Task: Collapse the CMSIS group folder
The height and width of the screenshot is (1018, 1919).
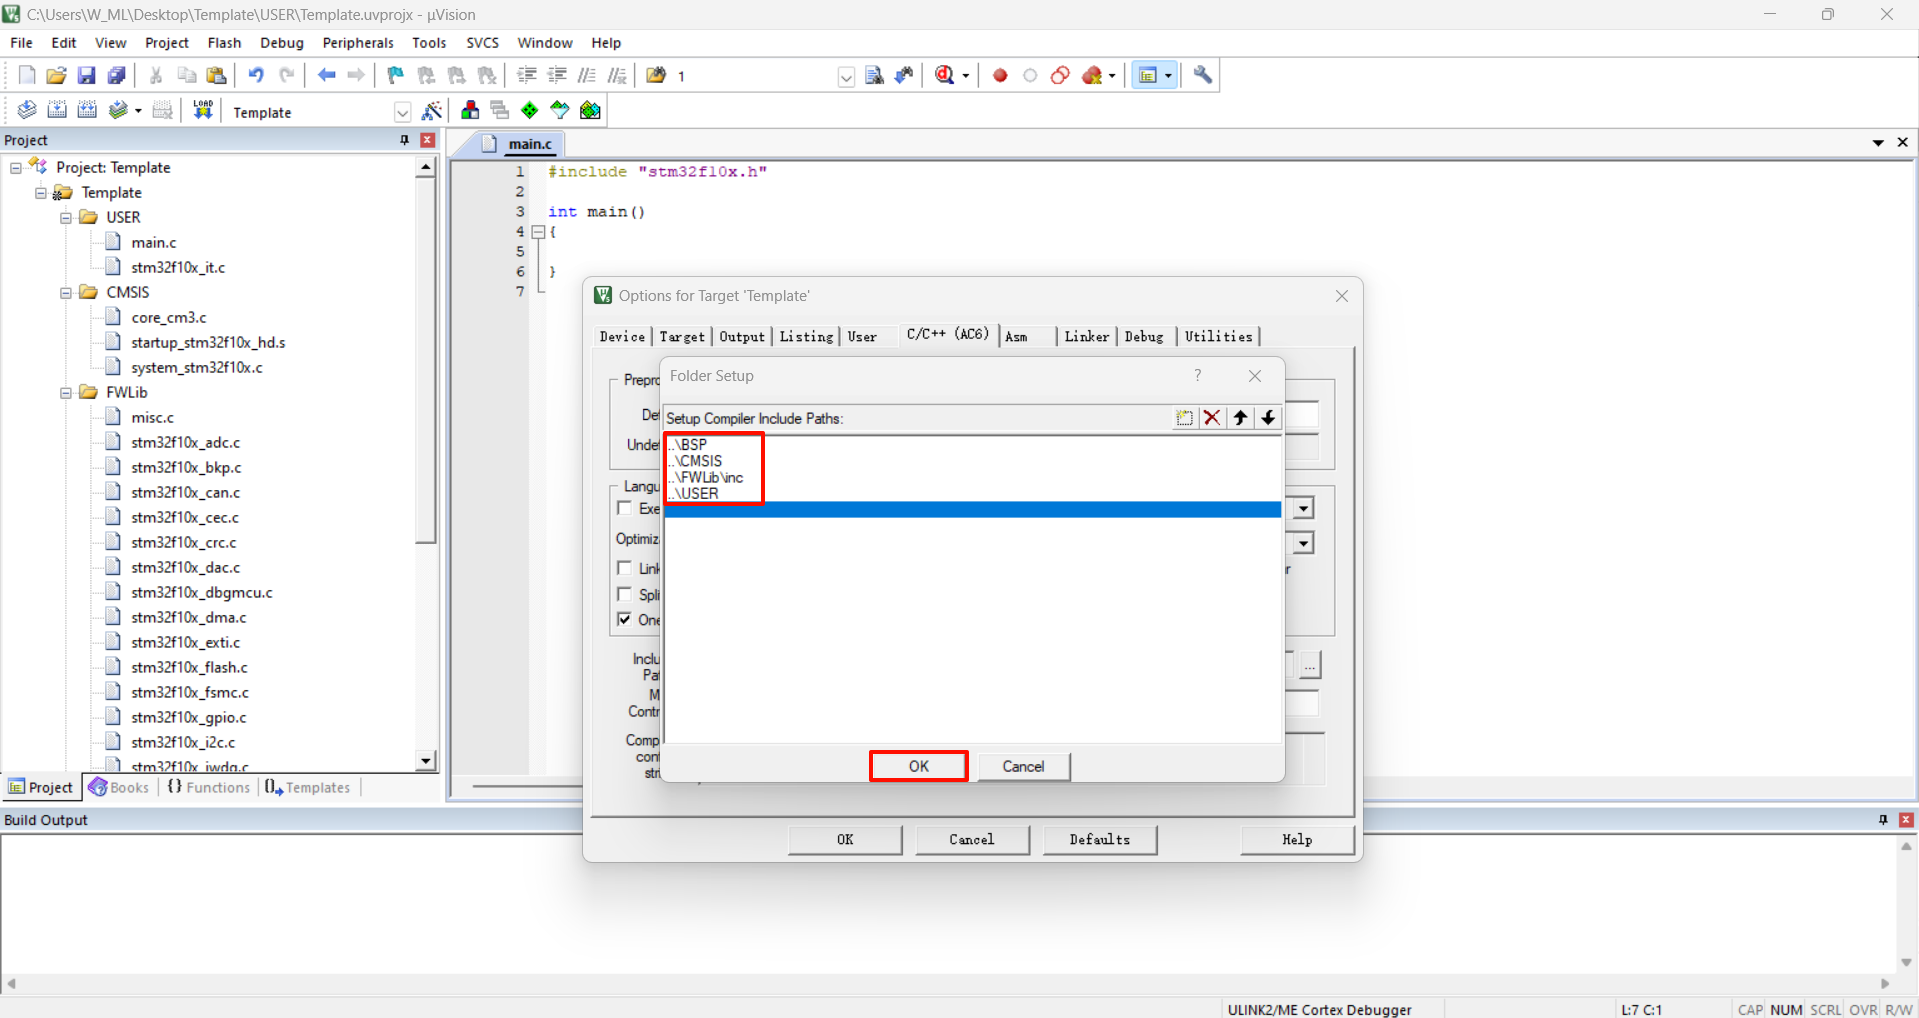Action: pos(66,293)
